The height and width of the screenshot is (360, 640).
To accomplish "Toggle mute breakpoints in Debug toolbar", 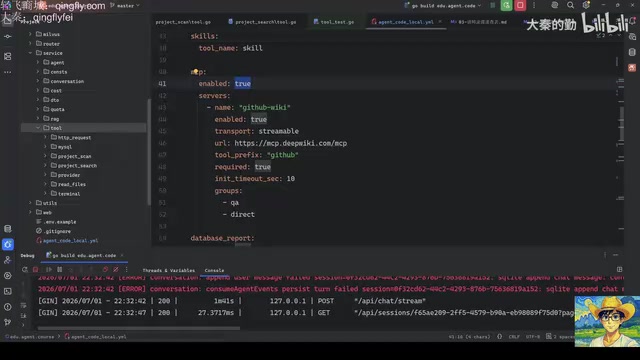I will [116, 269].
